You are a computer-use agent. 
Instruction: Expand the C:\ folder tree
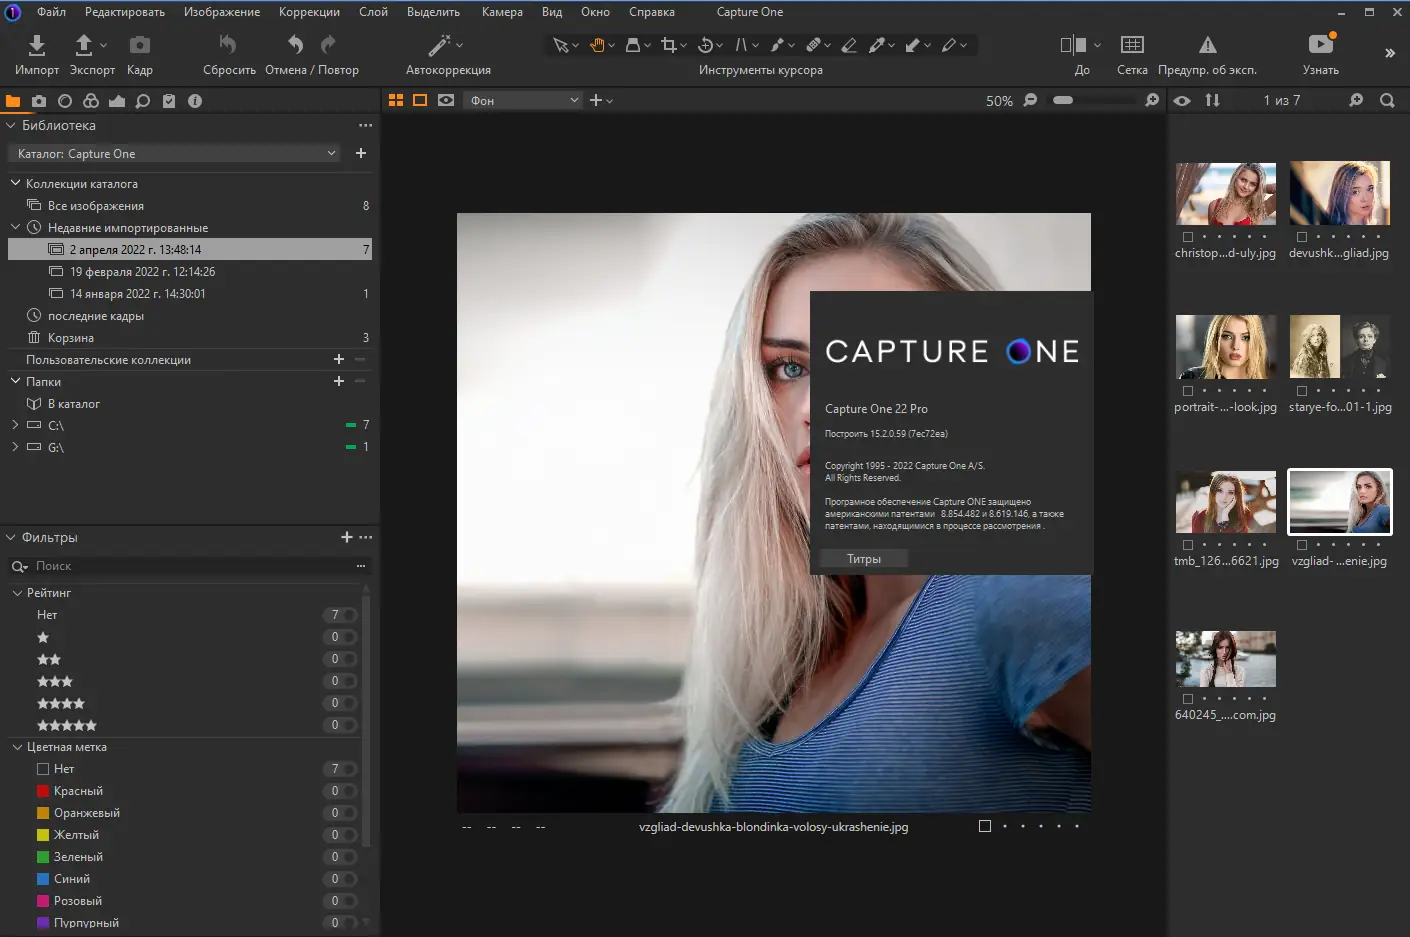pyautogui.click(x=15, y=425)
